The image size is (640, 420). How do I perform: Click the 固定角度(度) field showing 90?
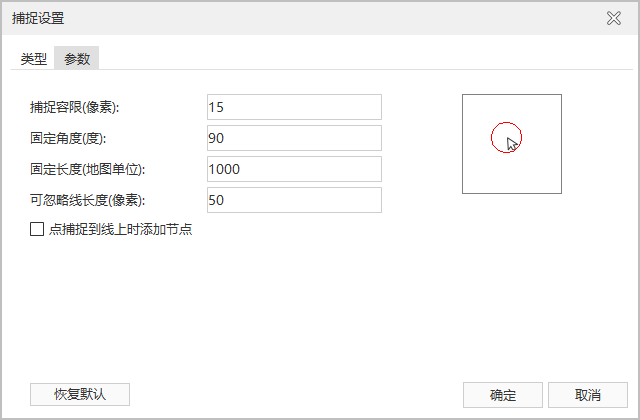294,138
